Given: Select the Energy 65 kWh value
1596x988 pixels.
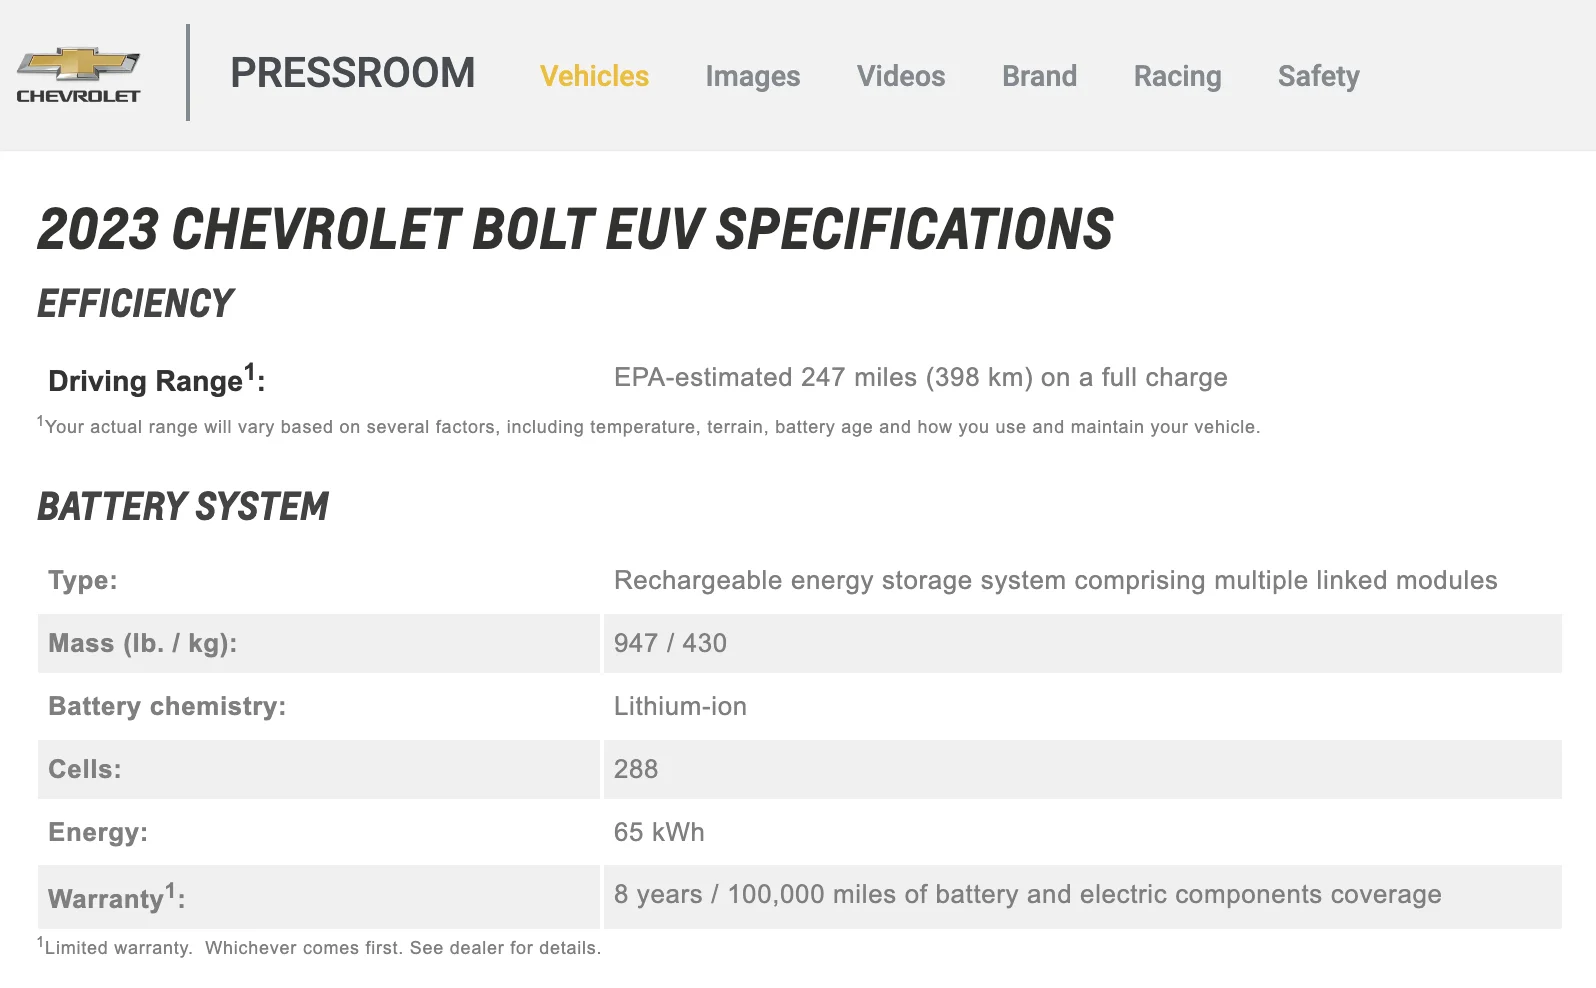Looking at the screenshot, I should [659, 832].
